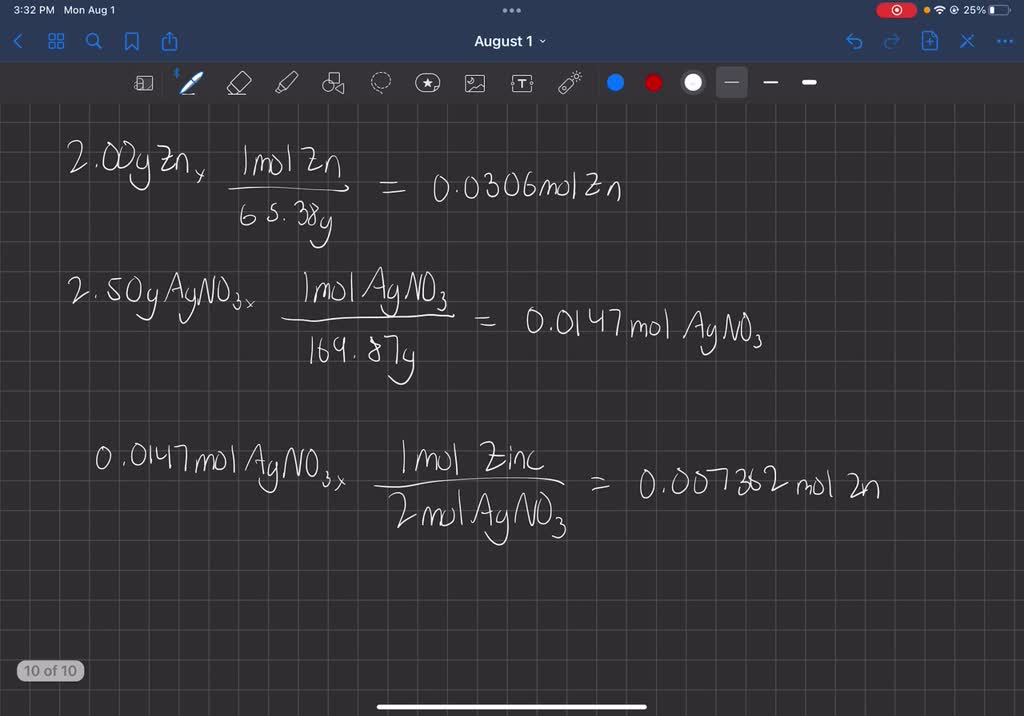Image resolution: width=1024 pixels, height=716 pixels.
Task: Activate the lasso selection tool
Action: coord(380,83)
